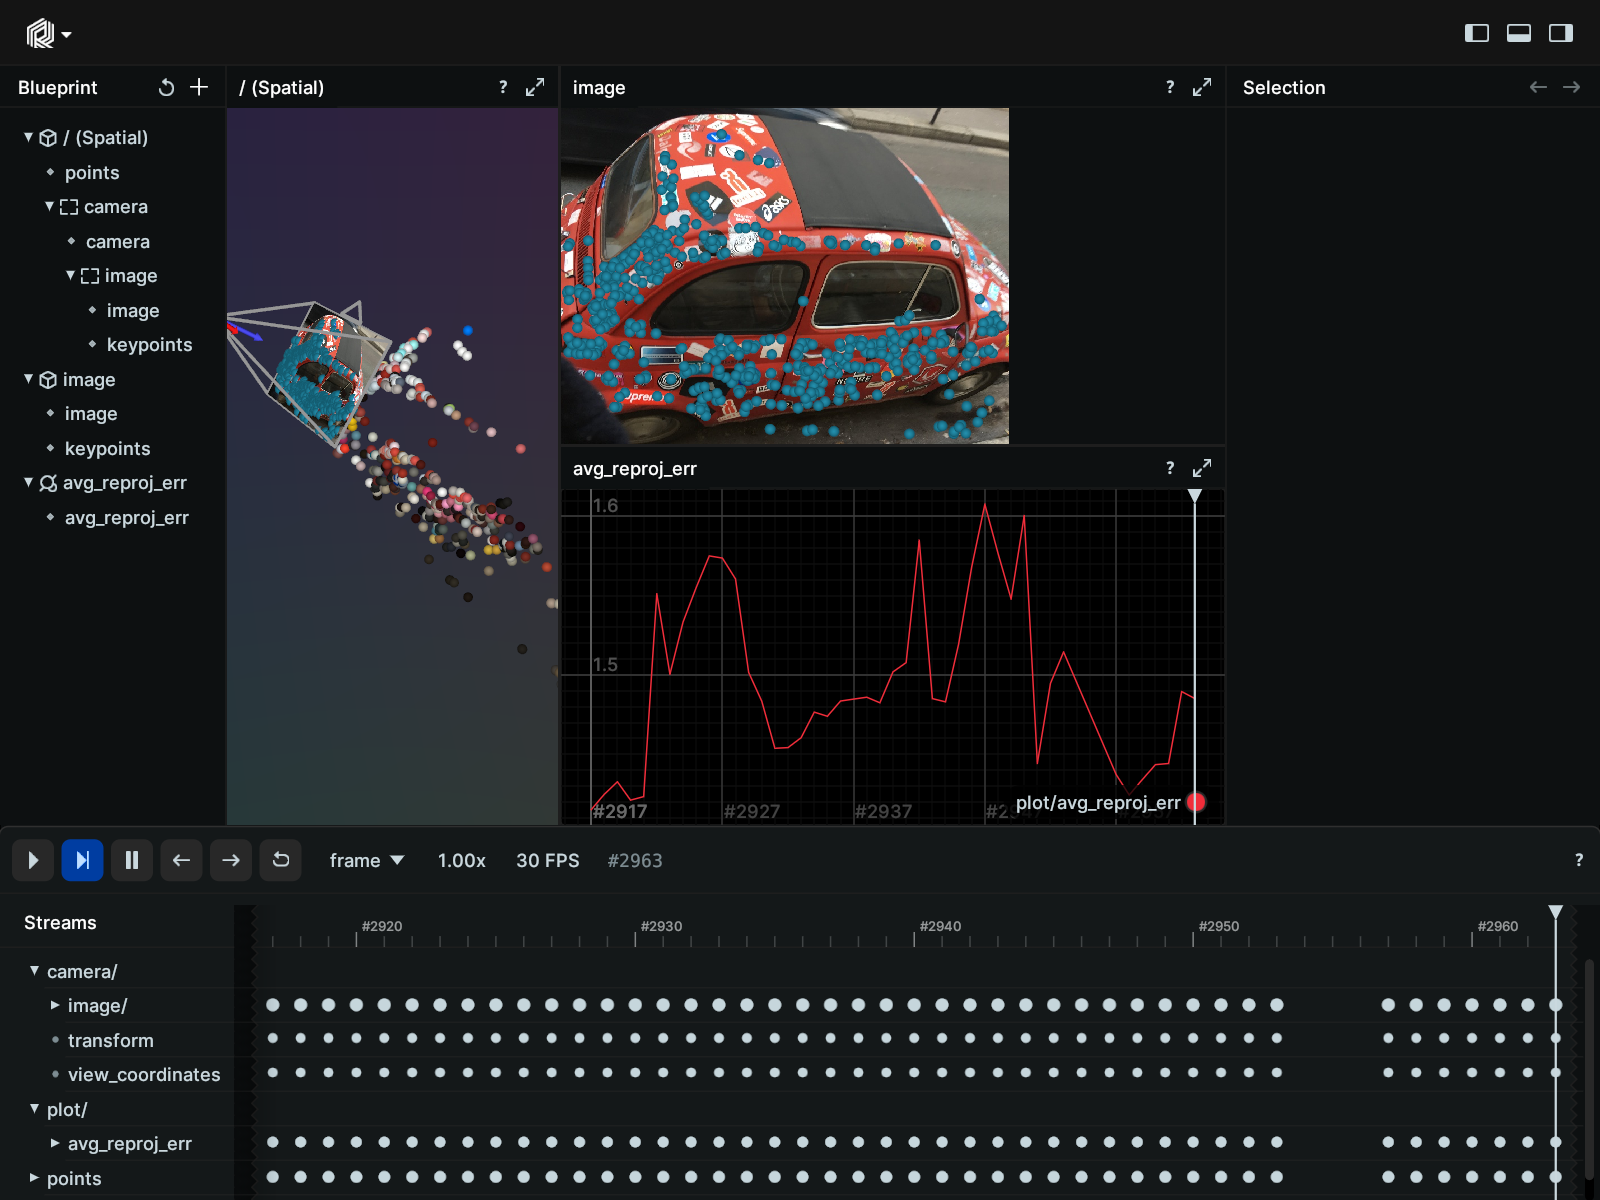Collapse the plot/ stream

click(x=35, y=1109)
